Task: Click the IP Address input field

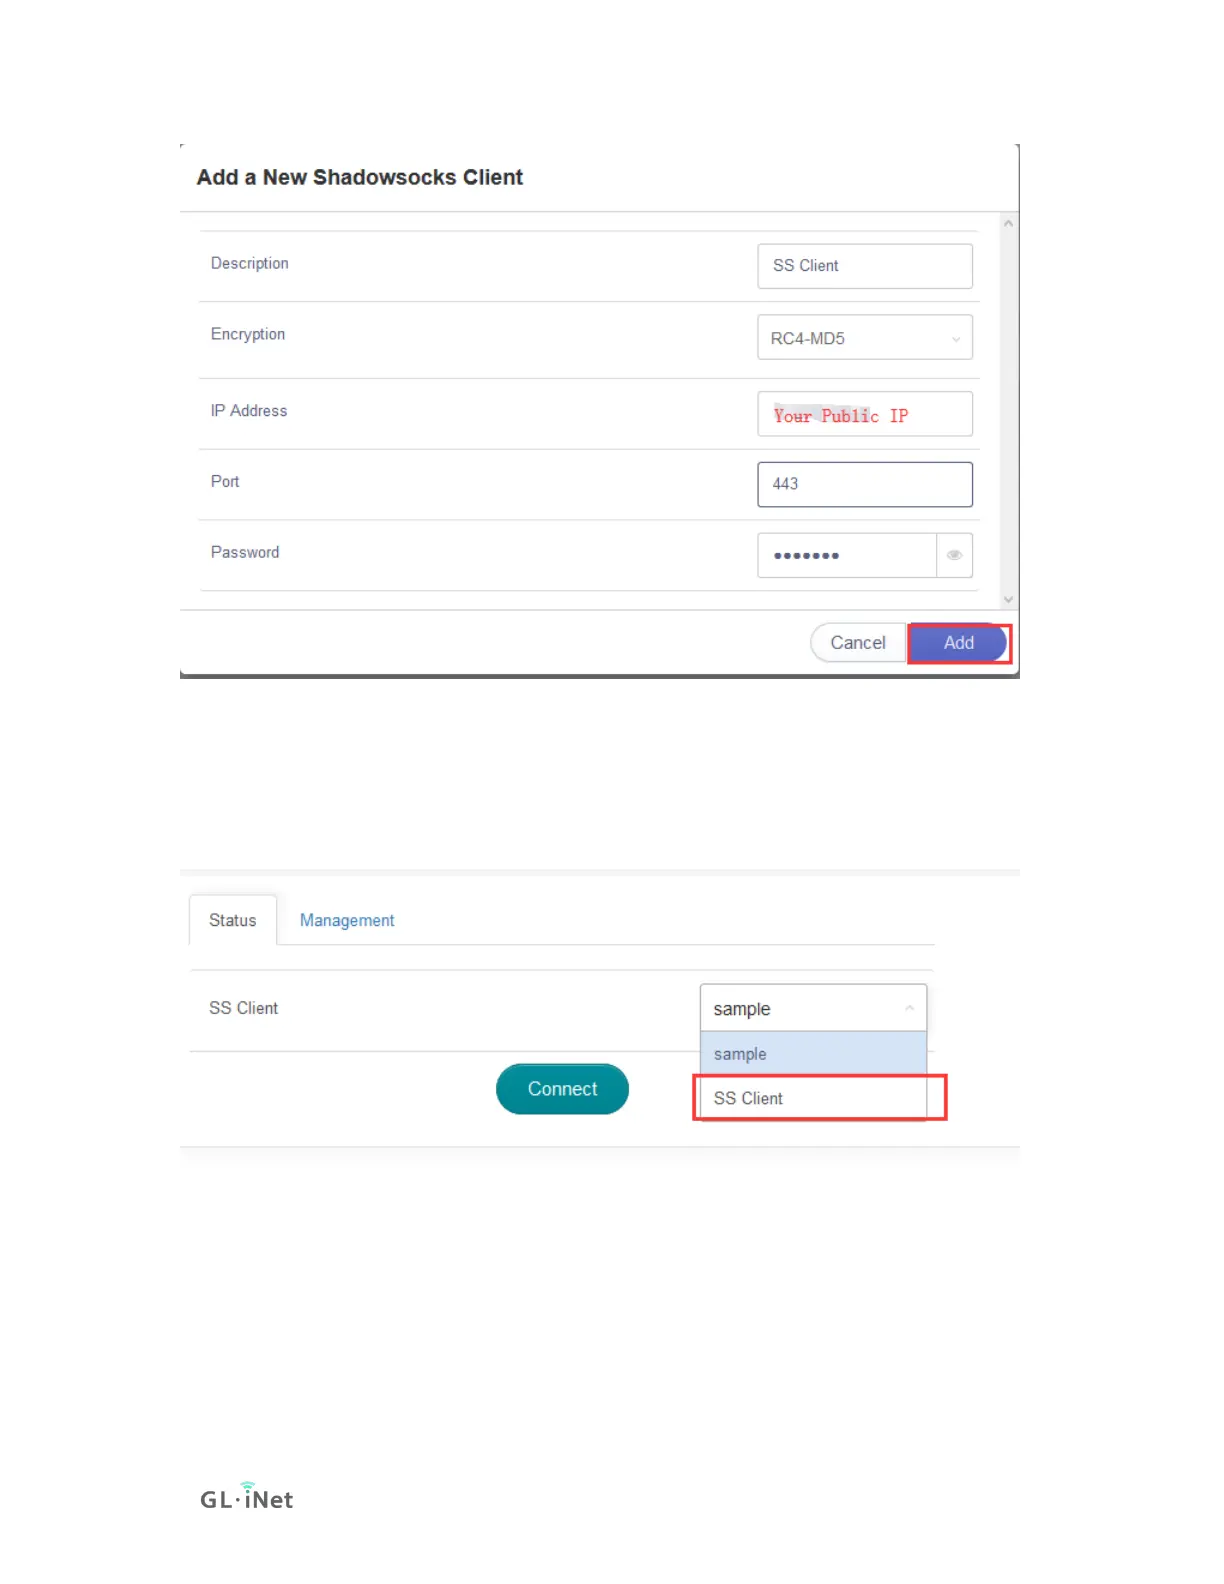Action: coord(865,414)
